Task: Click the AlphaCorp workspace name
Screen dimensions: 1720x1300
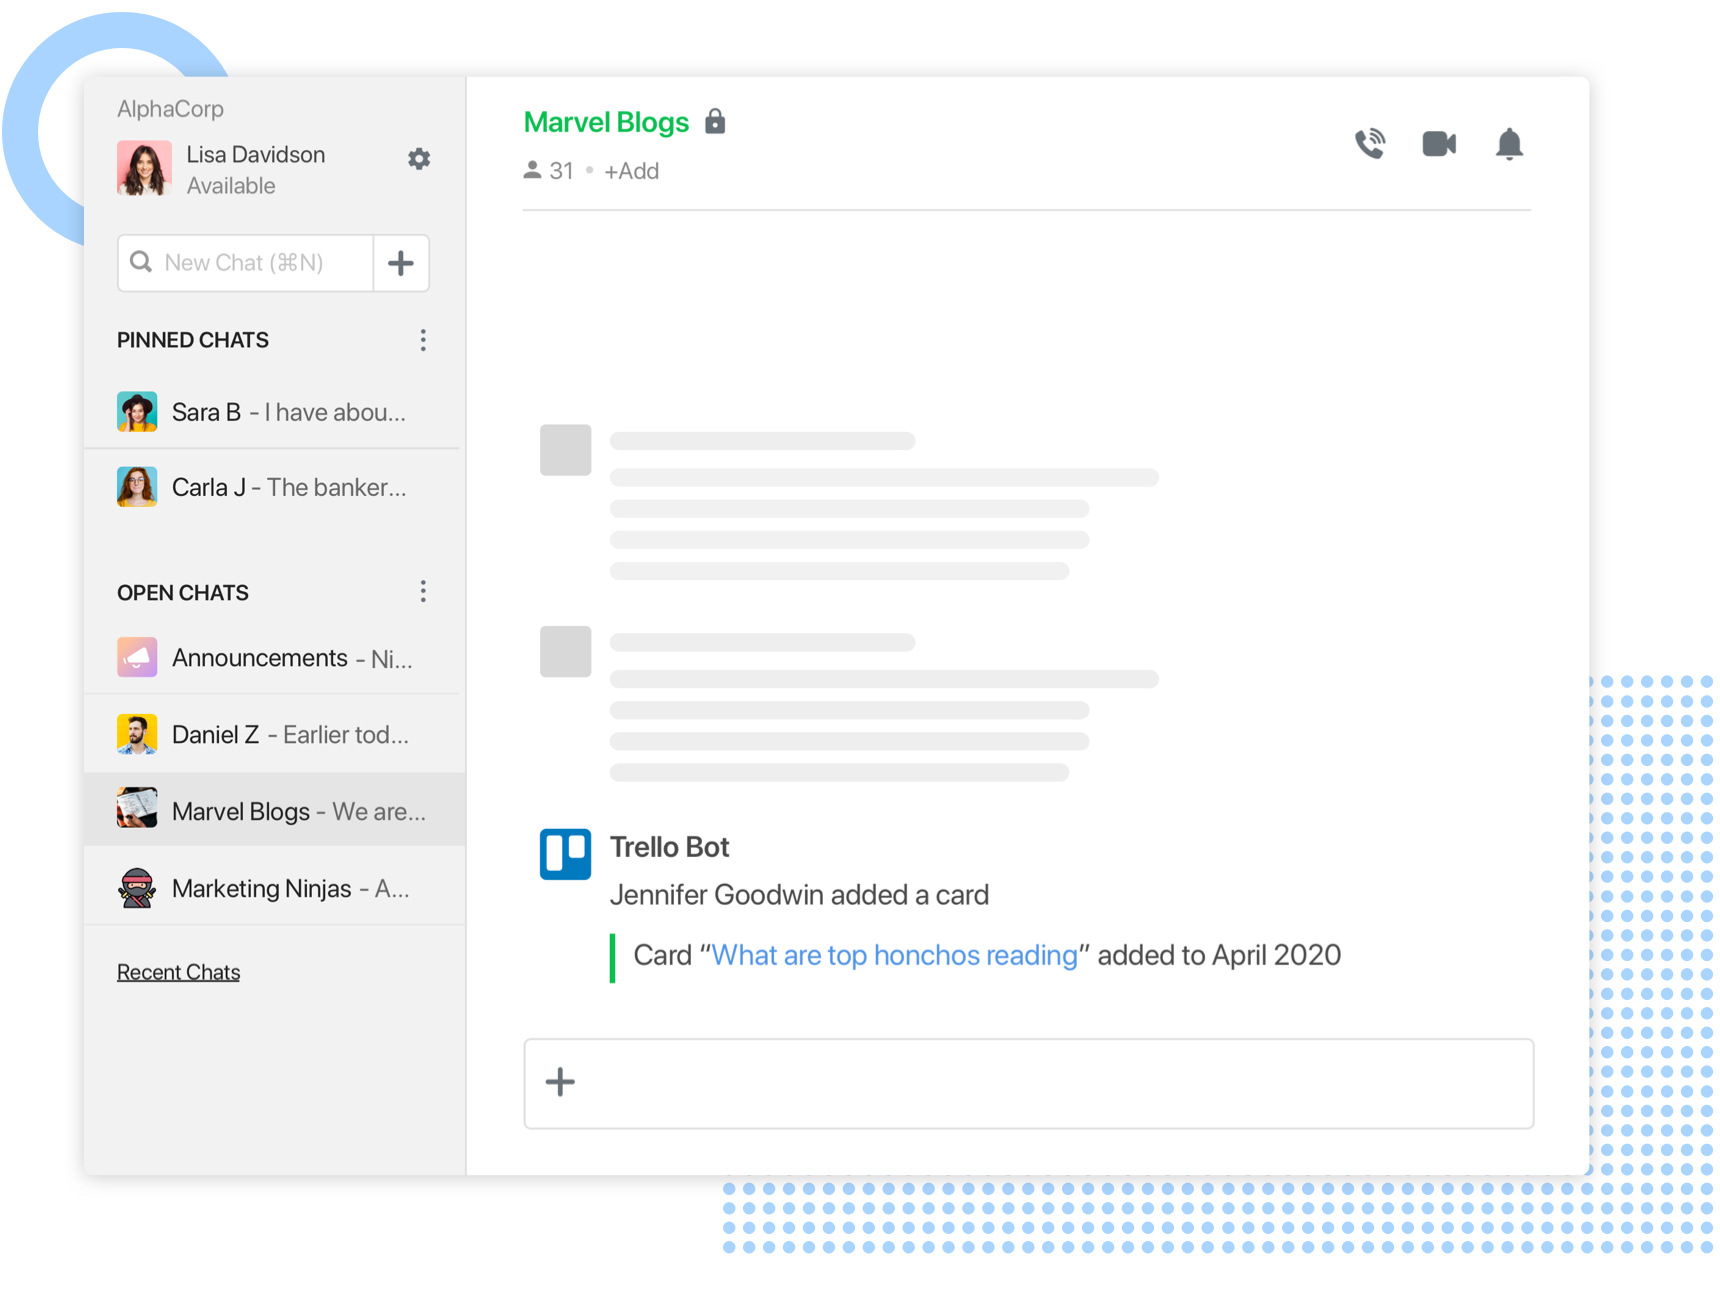Action: pos(170,109)
